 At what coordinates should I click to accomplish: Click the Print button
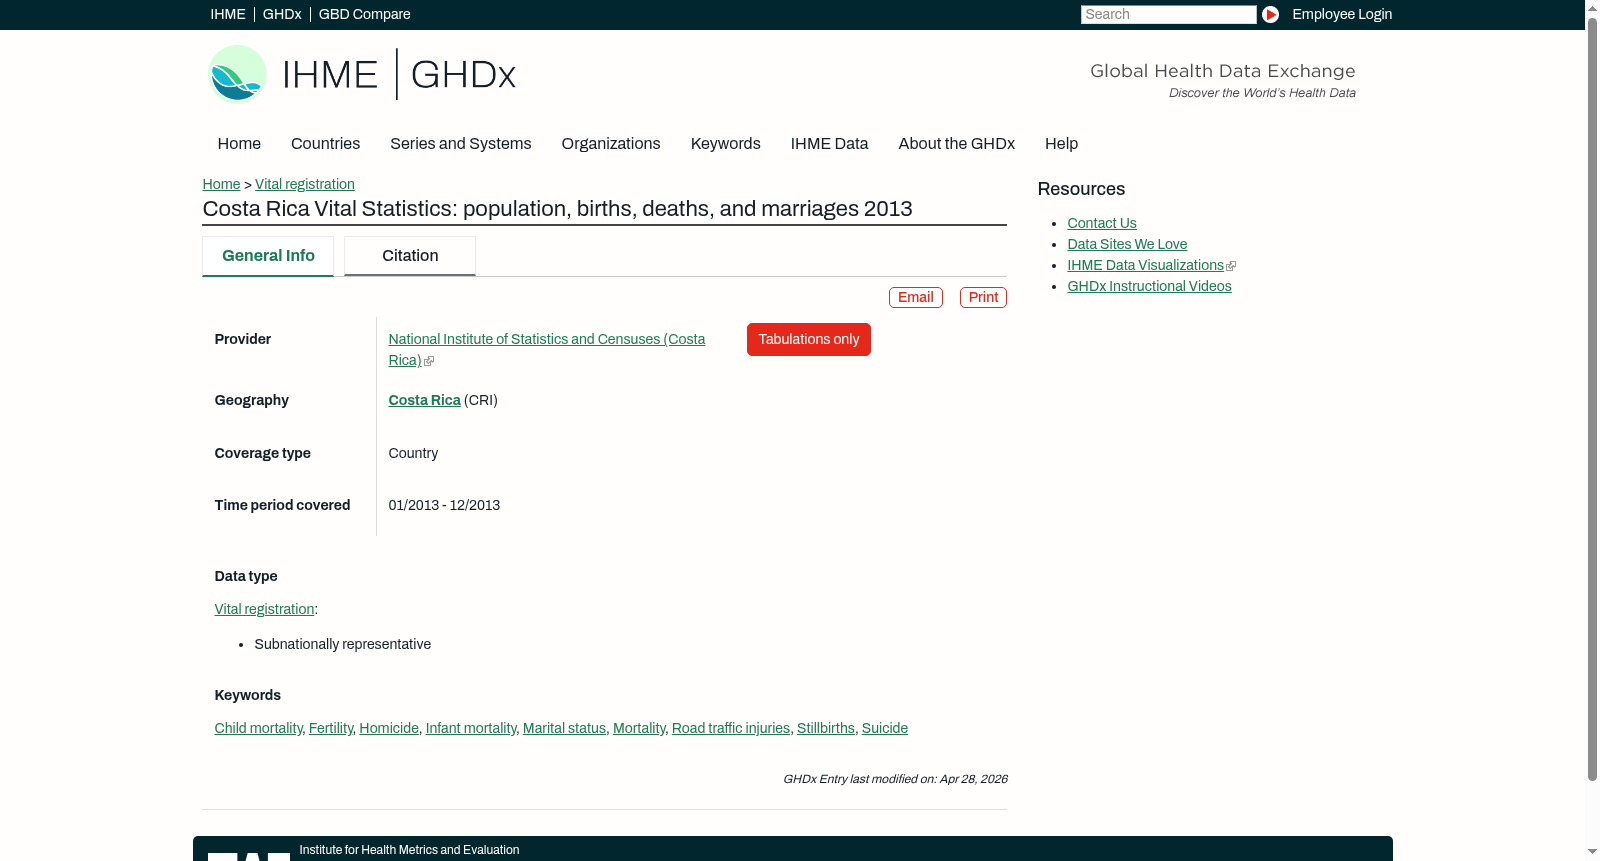click(x=983, y=297)
